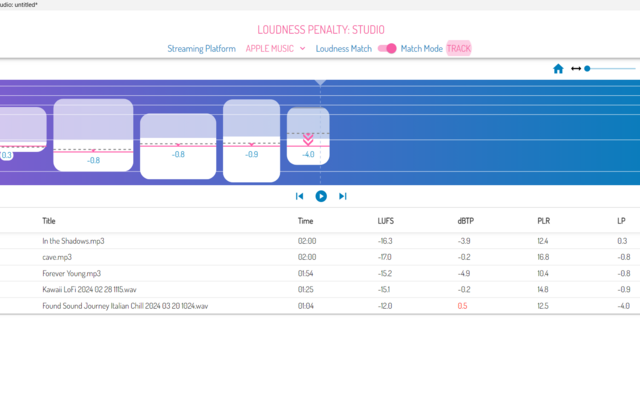Click the waveform block labeled -0.9
This screenshot has height=396, width=640.
[251, 140]
